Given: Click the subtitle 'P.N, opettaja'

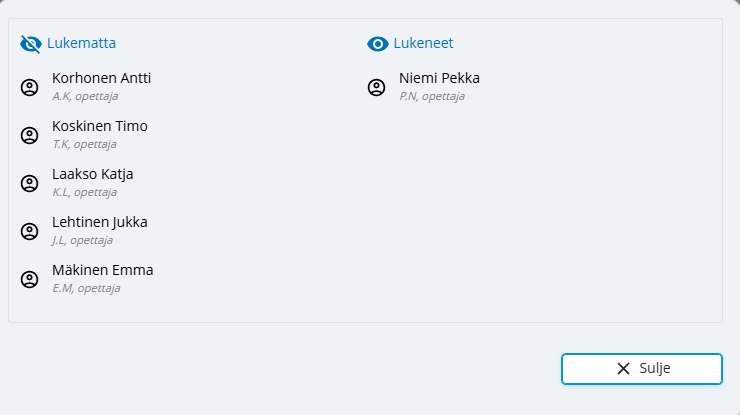Looking at the screenshot, I should 432,96.
